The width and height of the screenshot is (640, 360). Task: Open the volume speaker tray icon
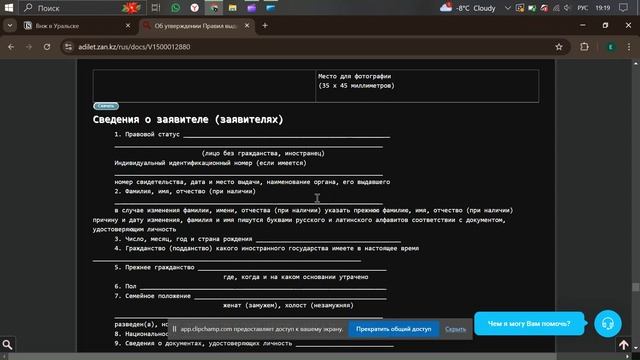click(x=567, y=8)
